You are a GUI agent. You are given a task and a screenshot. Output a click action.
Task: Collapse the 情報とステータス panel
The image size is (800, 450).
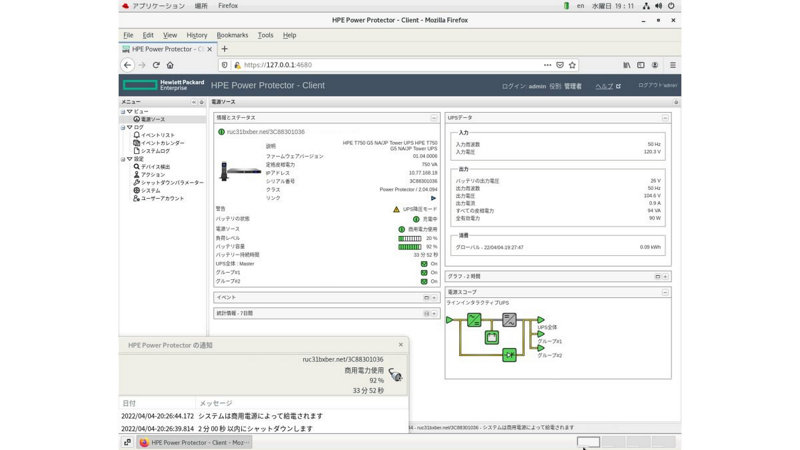coord(433,118)
